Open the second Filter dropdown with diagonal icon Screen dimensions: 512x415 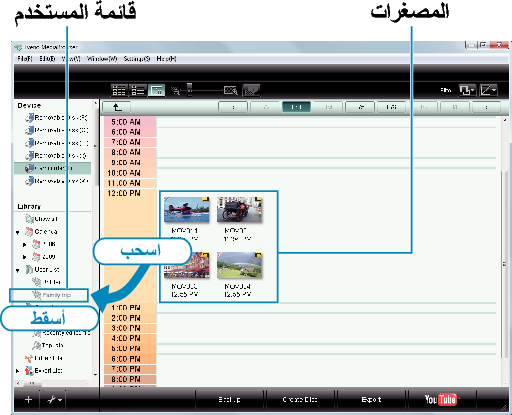tap(488, 90)
